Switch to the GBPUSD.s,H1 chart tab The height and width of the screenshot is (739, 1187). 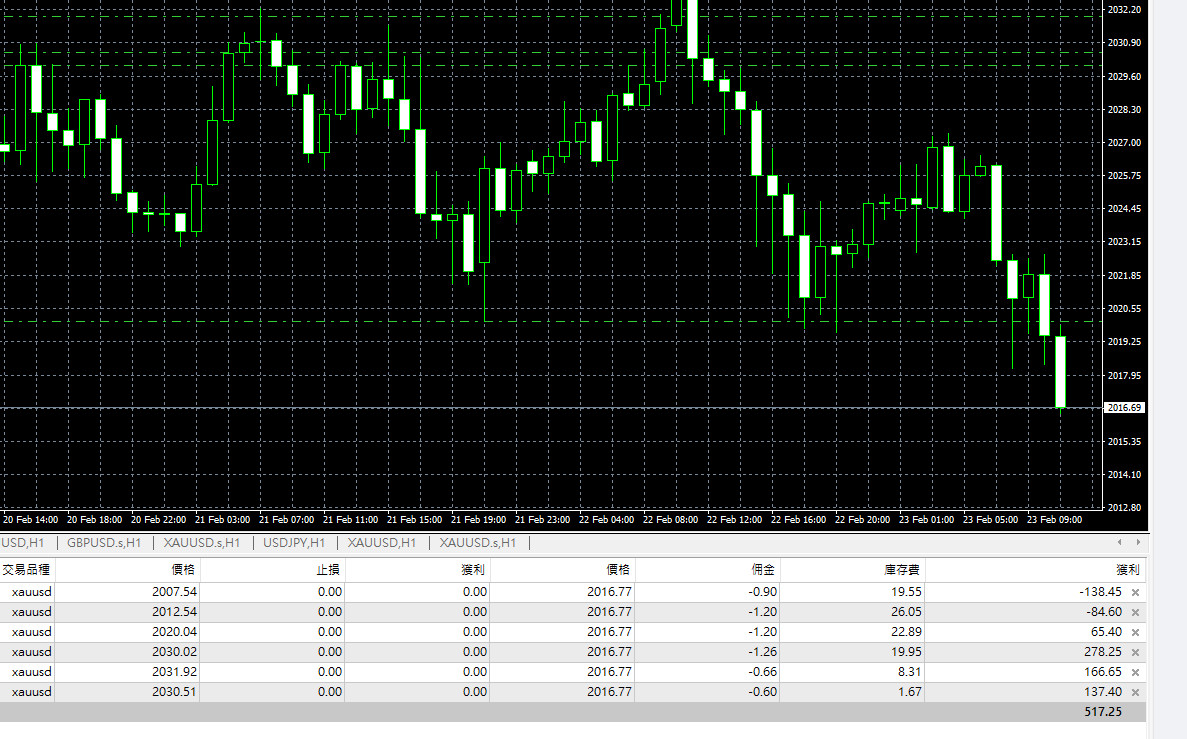tap(103, 543)
